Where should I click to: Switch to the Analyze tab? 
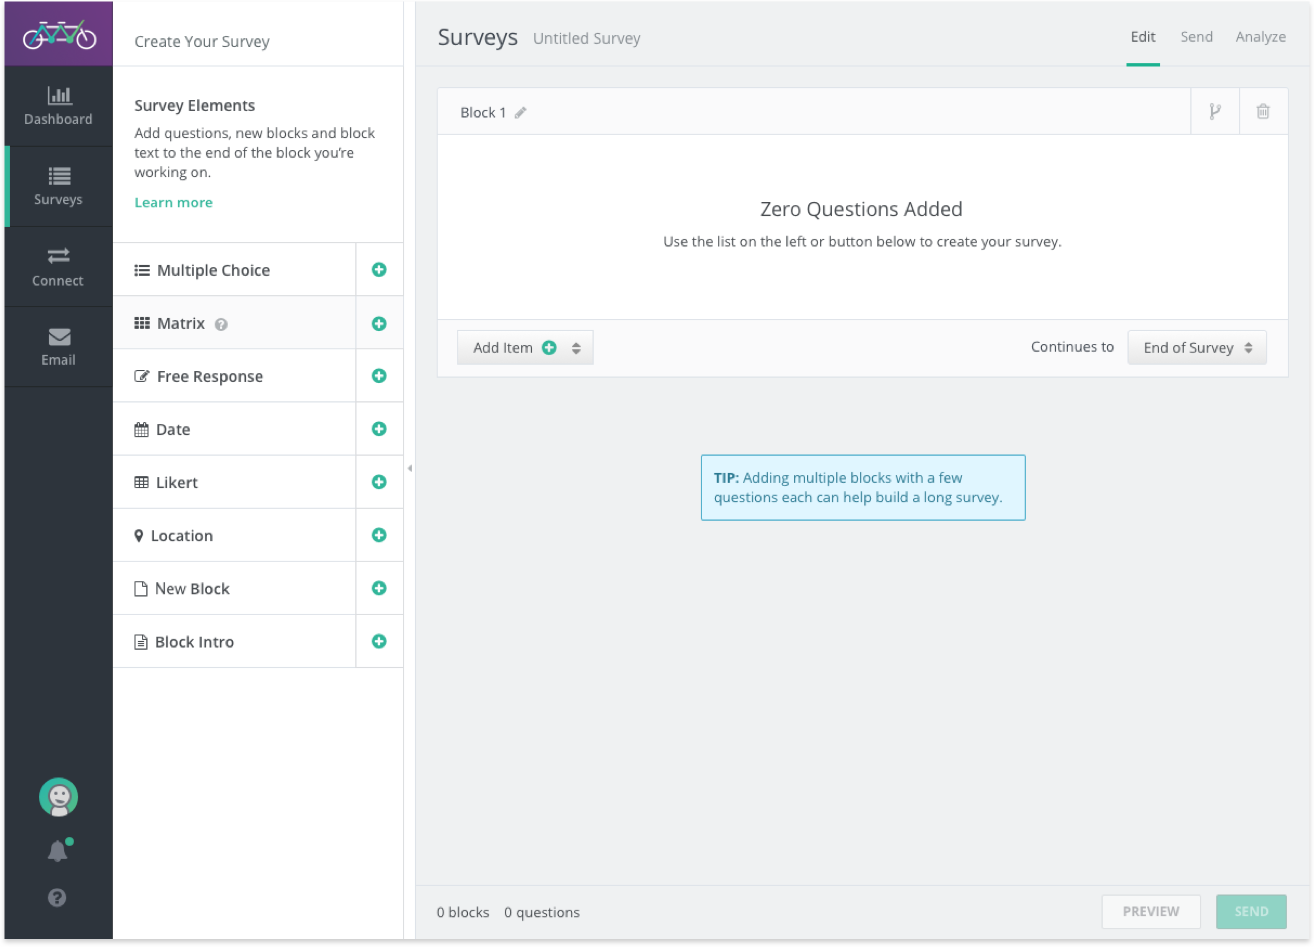tap(1260, 37)
